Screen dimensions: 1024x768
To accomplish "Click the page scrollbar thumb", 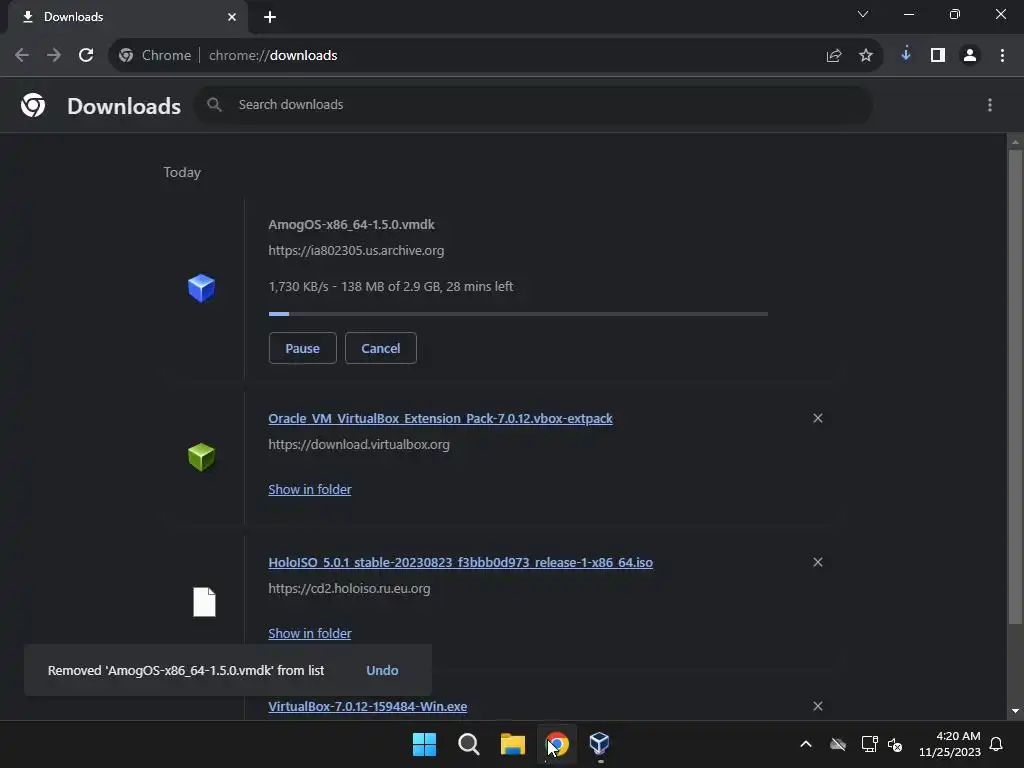I will point(1015,387).
